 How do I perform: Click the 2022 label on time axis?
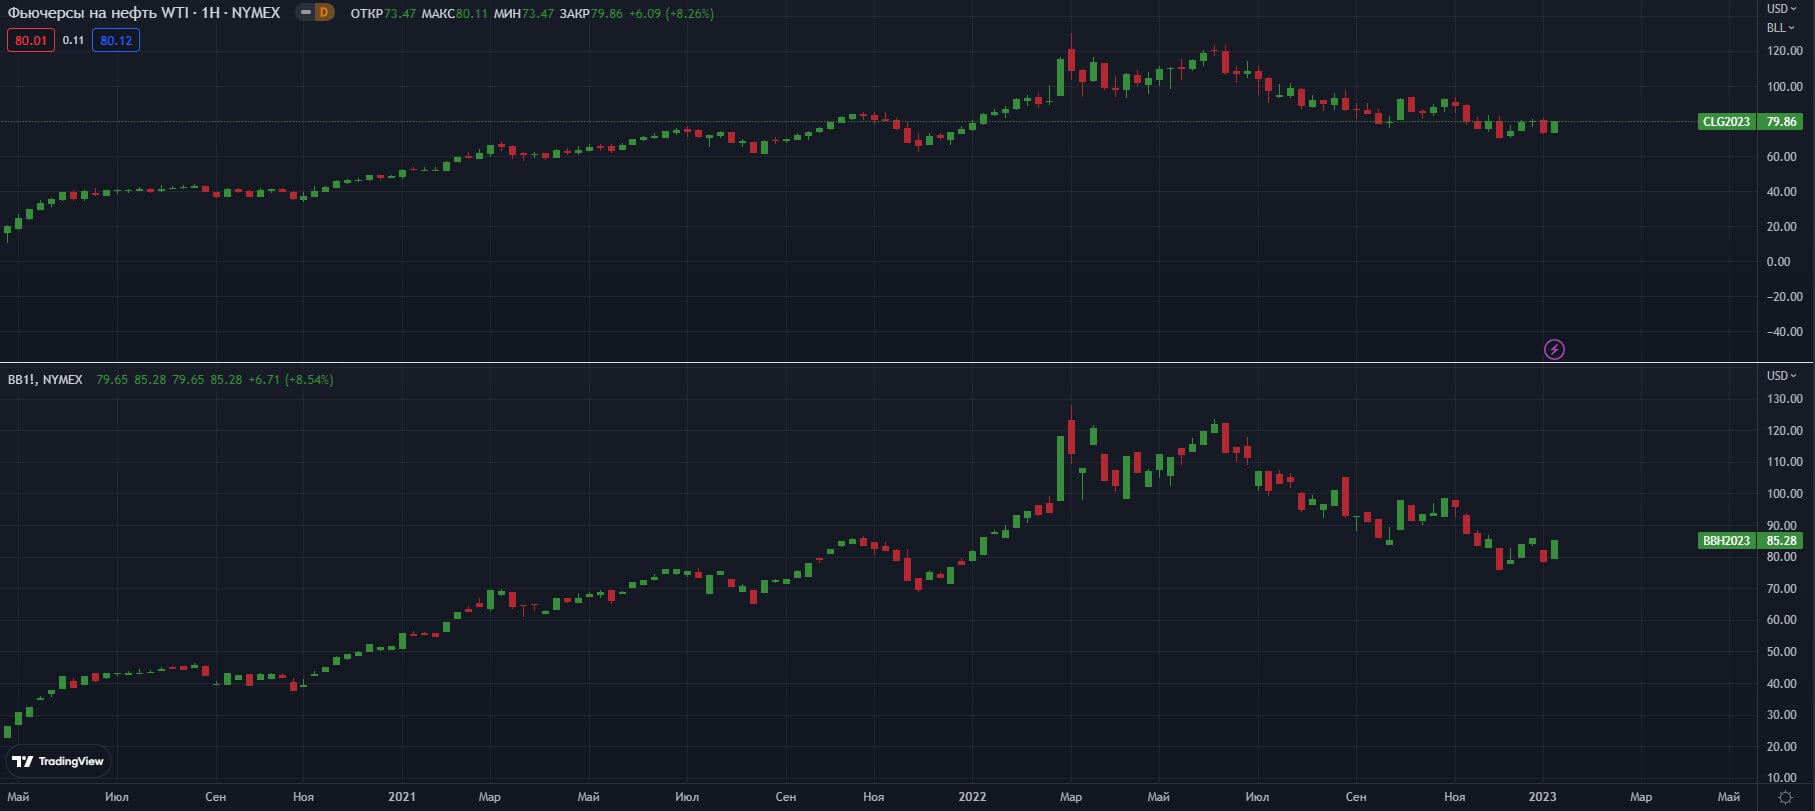pyautogui.click(x=972, y=797)
